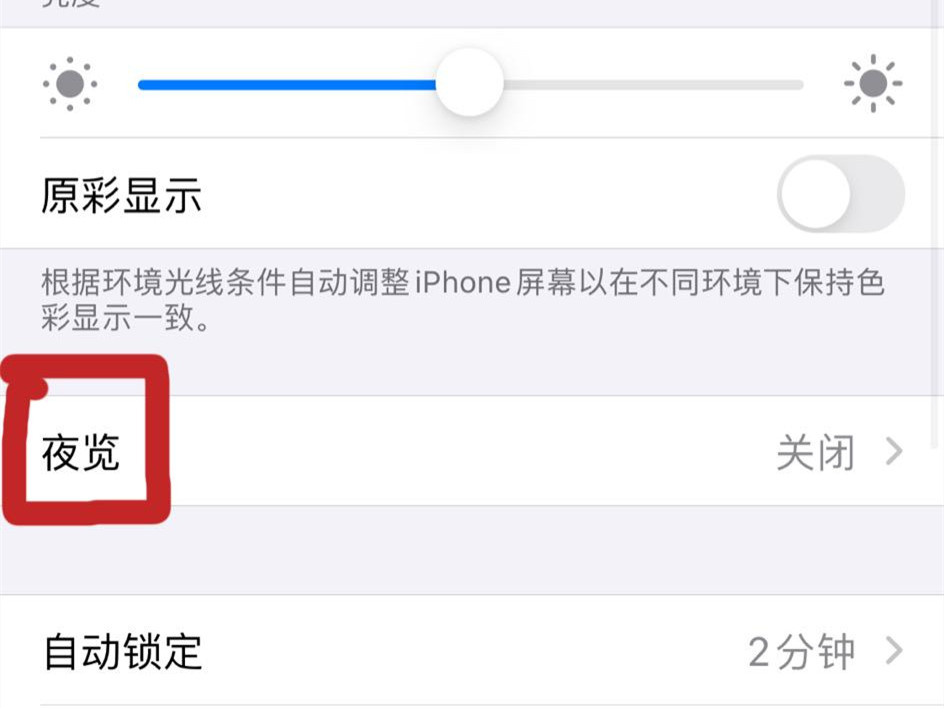This screenshot has width=944, height=708.
Task: Open the 自动锁定 setting
Action: 472,651
